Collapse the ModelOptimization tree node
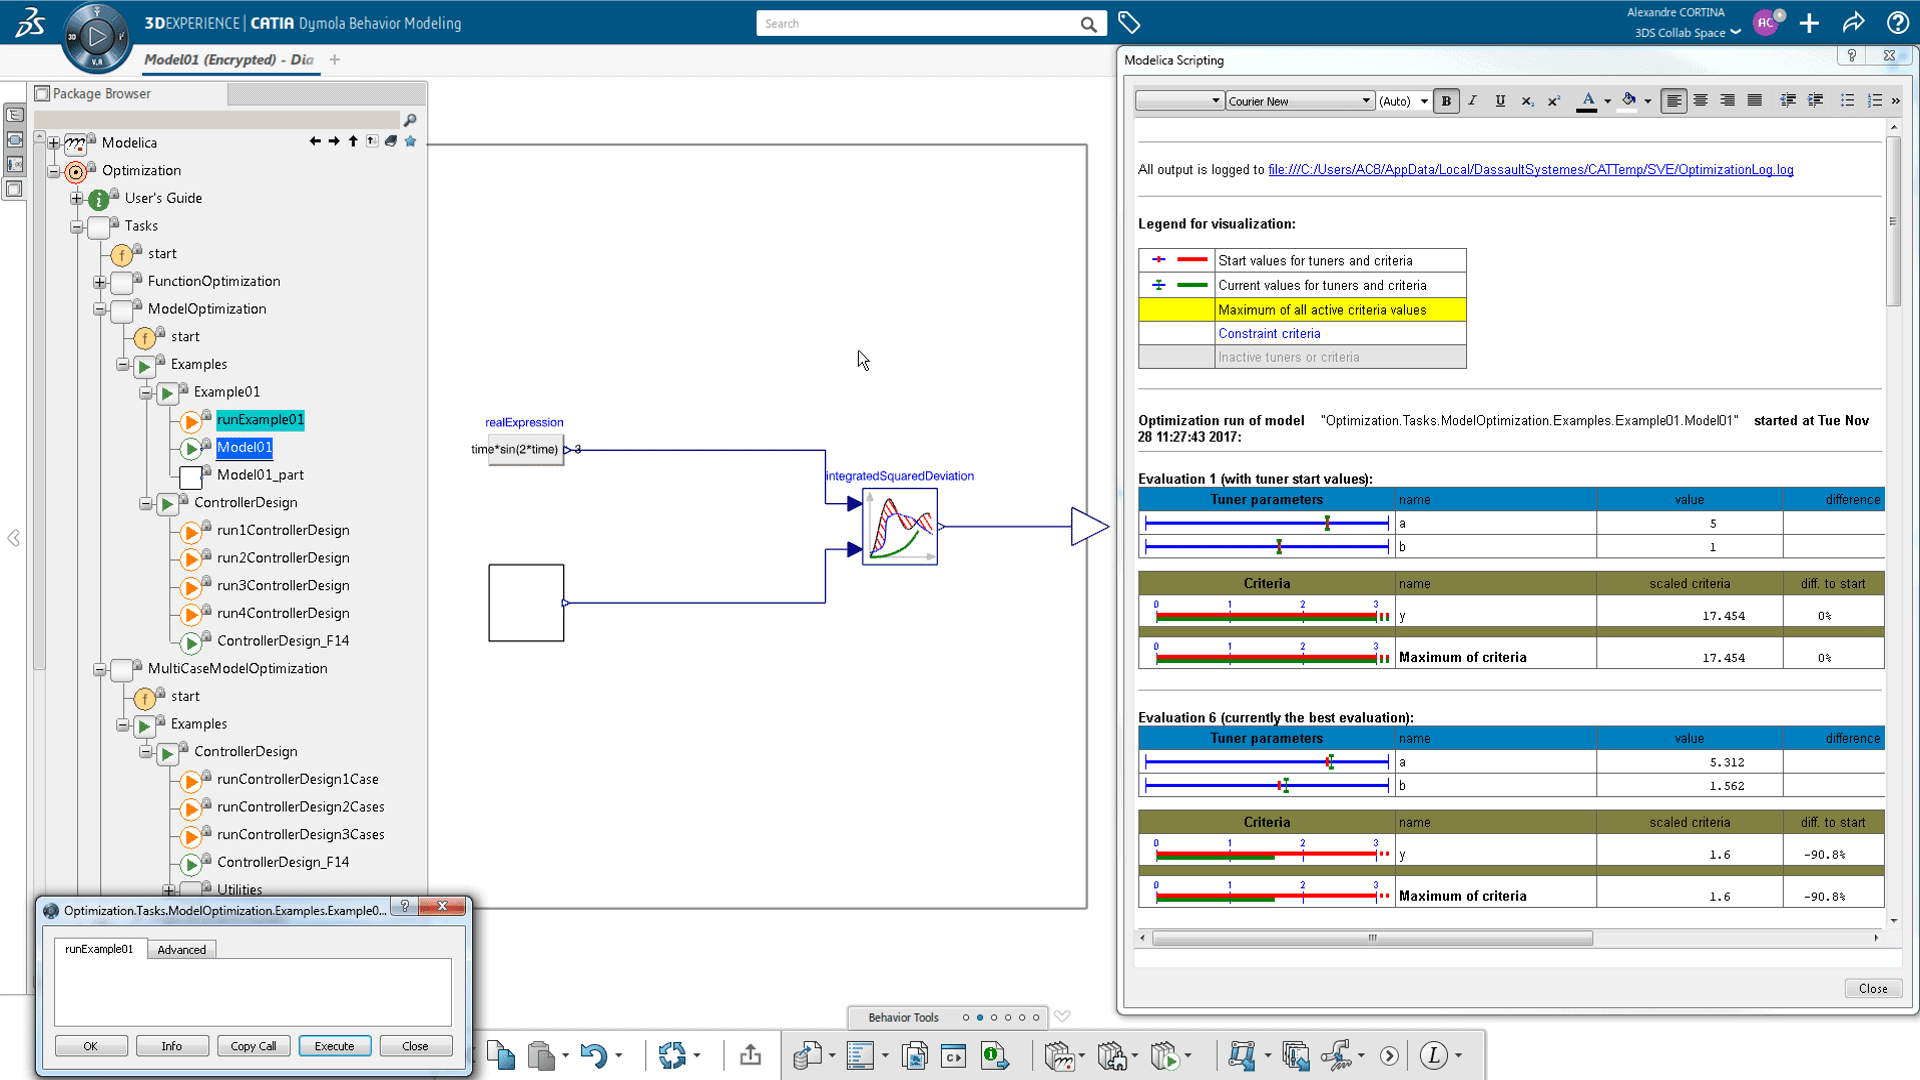Image resolution: width=1920 pixels, height=1080 pixels. coord(100,309)
